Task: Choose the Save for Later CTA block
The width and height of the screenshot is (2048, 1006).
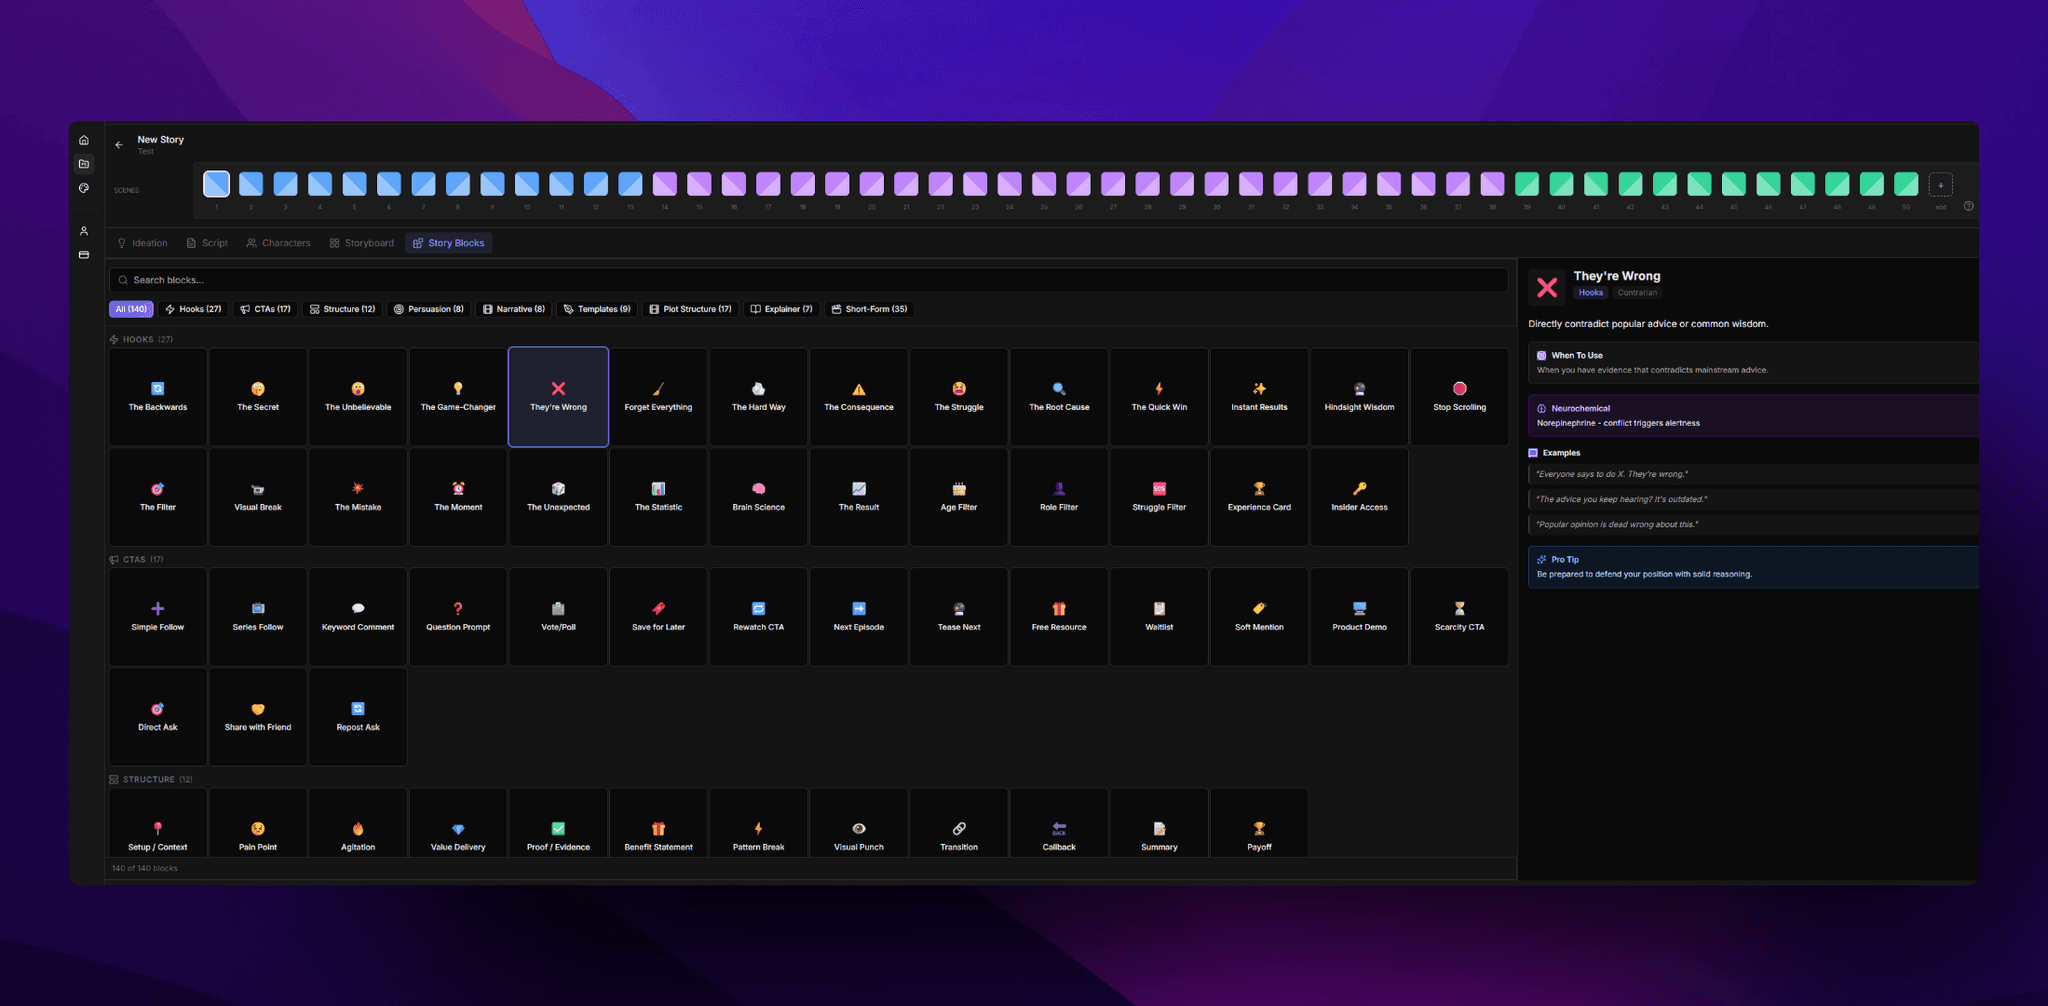Action: click(658, 617)
